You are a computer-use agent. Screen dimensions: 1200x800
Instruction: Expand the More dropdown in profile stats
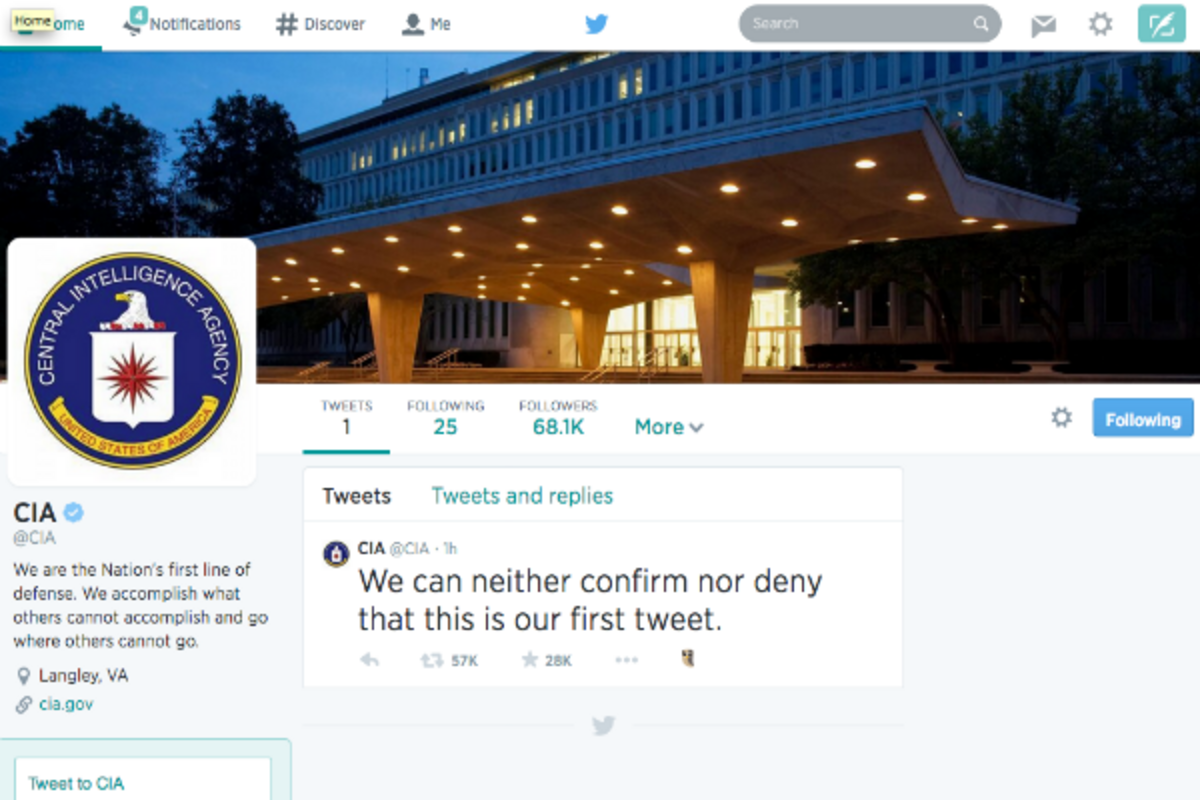click(669, 427)
